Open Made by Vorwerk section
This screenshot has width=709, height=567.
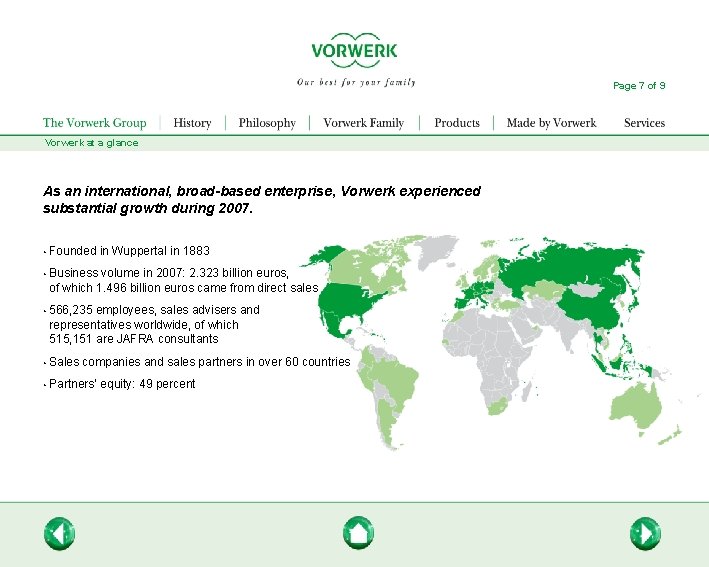[x=551, y=123]
